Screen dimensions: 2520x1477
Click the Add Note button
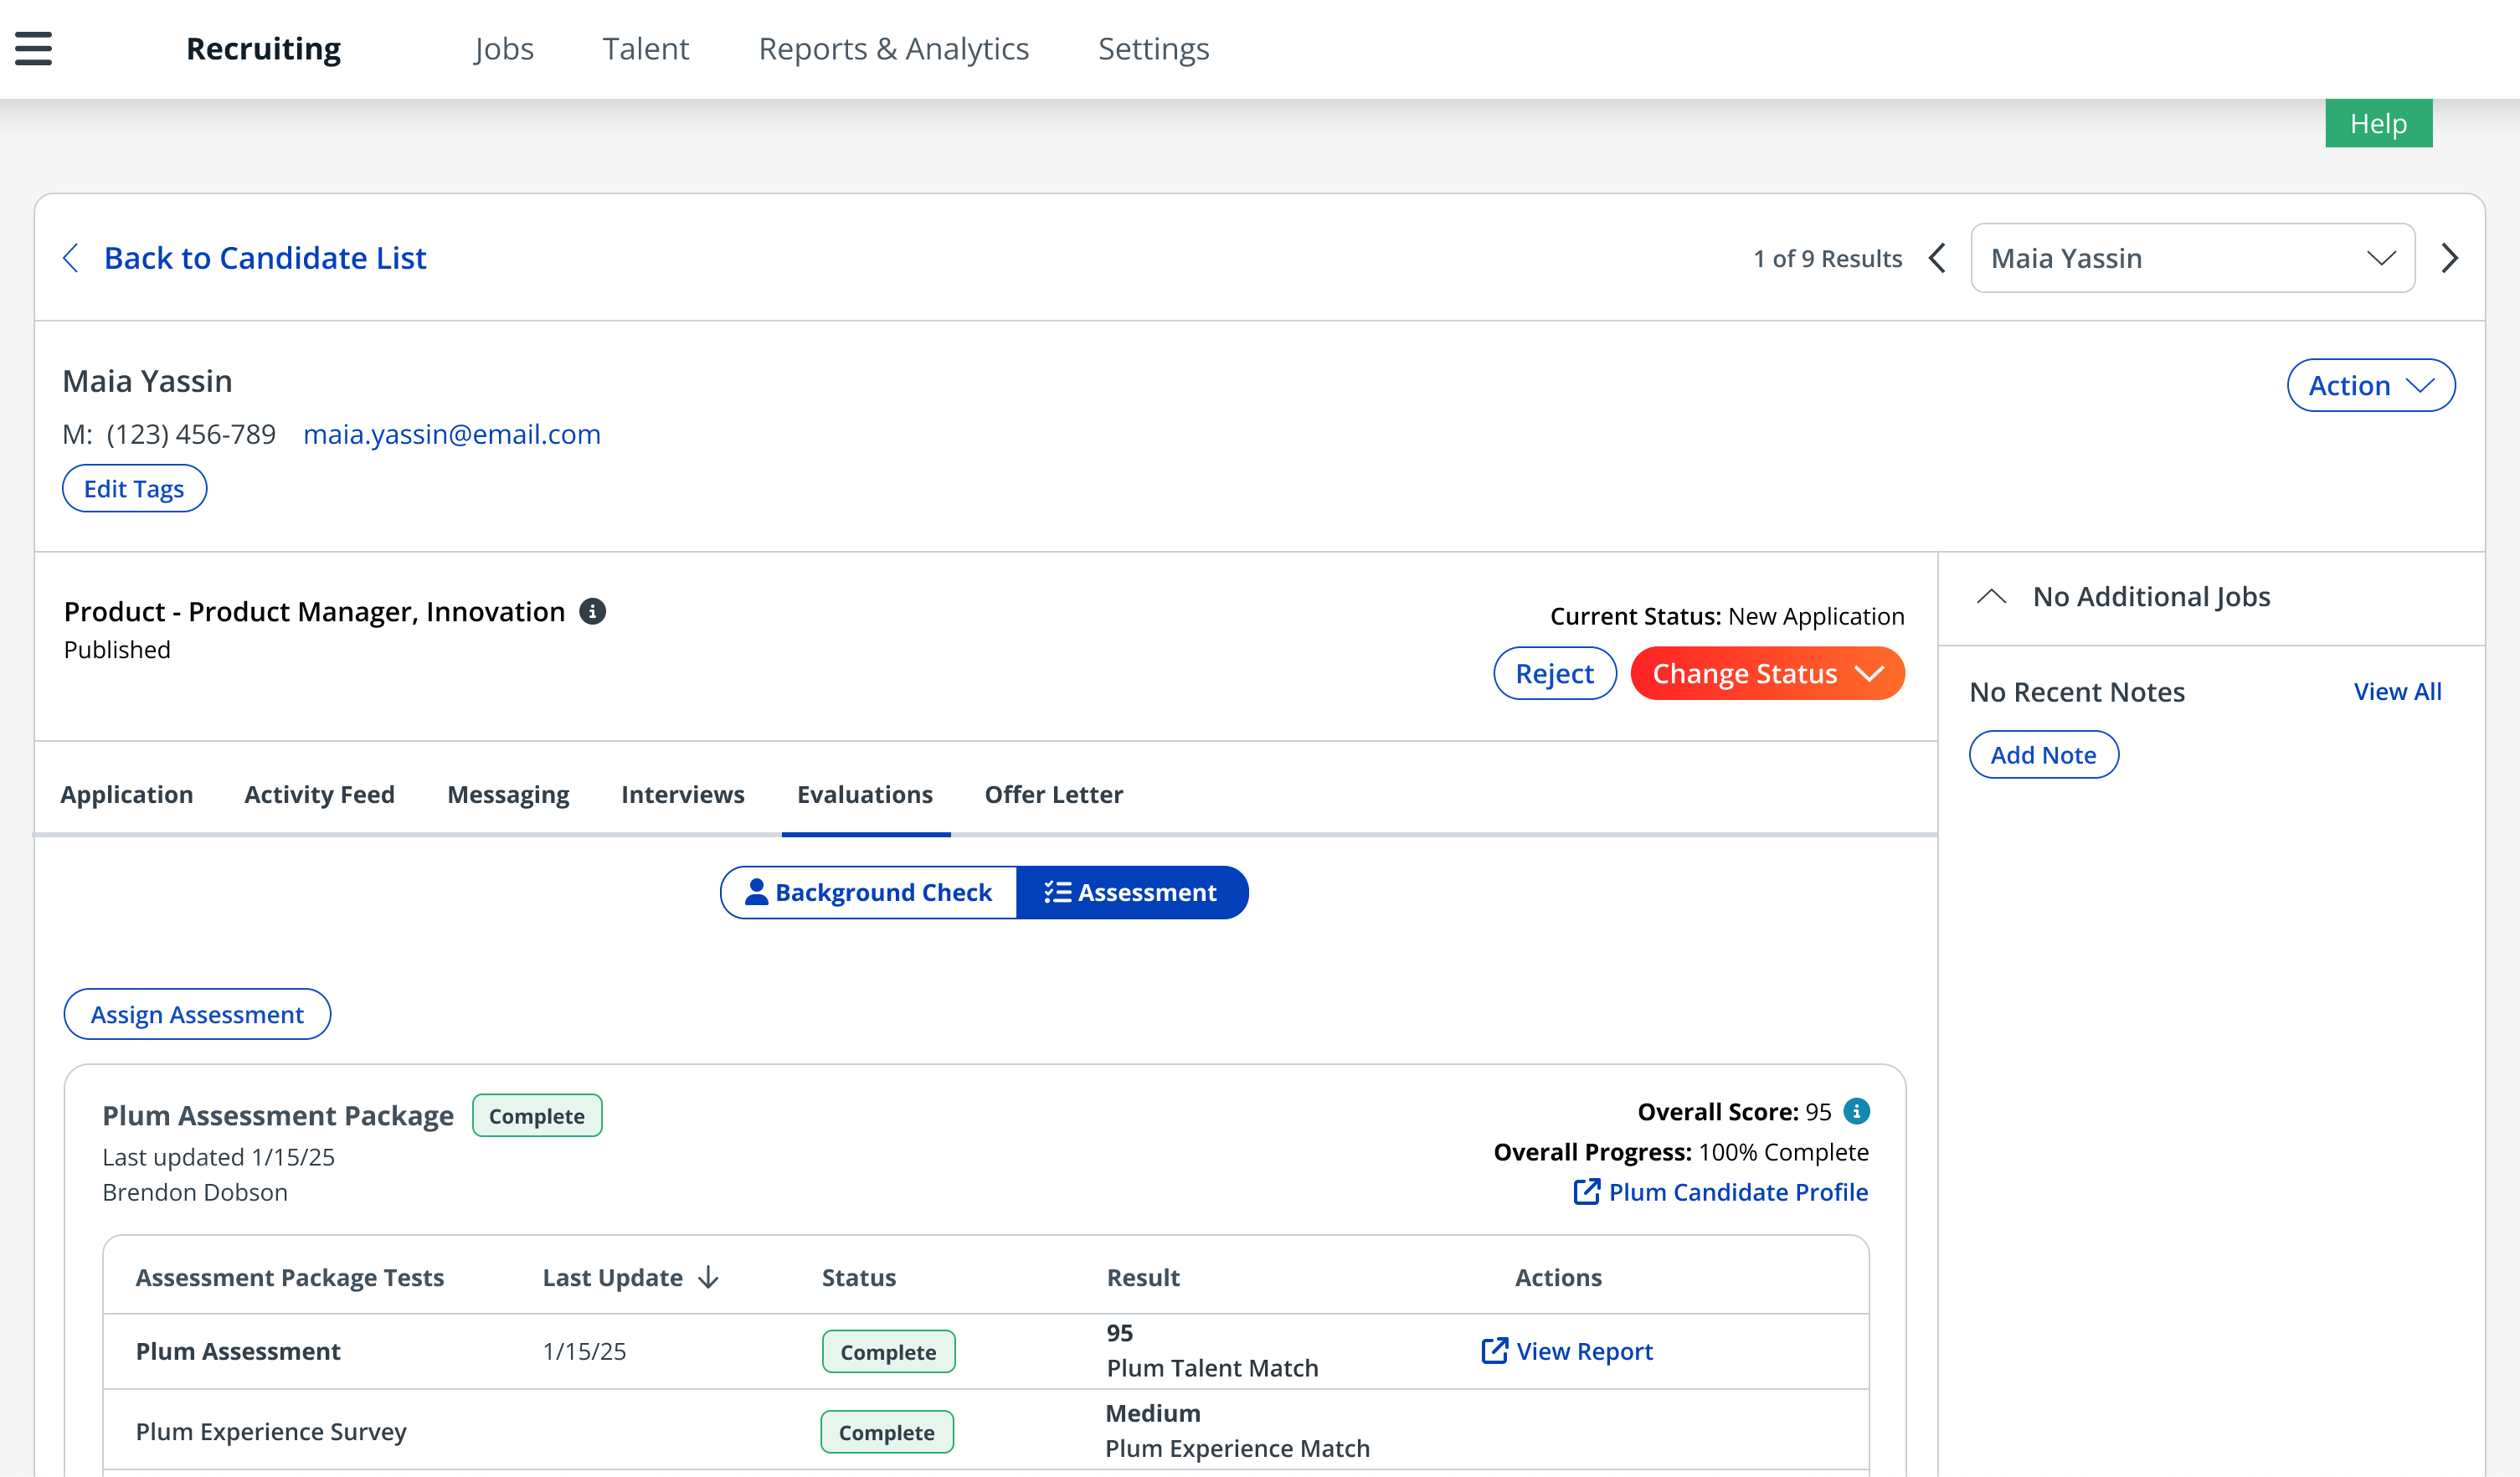coord(2043,754)
